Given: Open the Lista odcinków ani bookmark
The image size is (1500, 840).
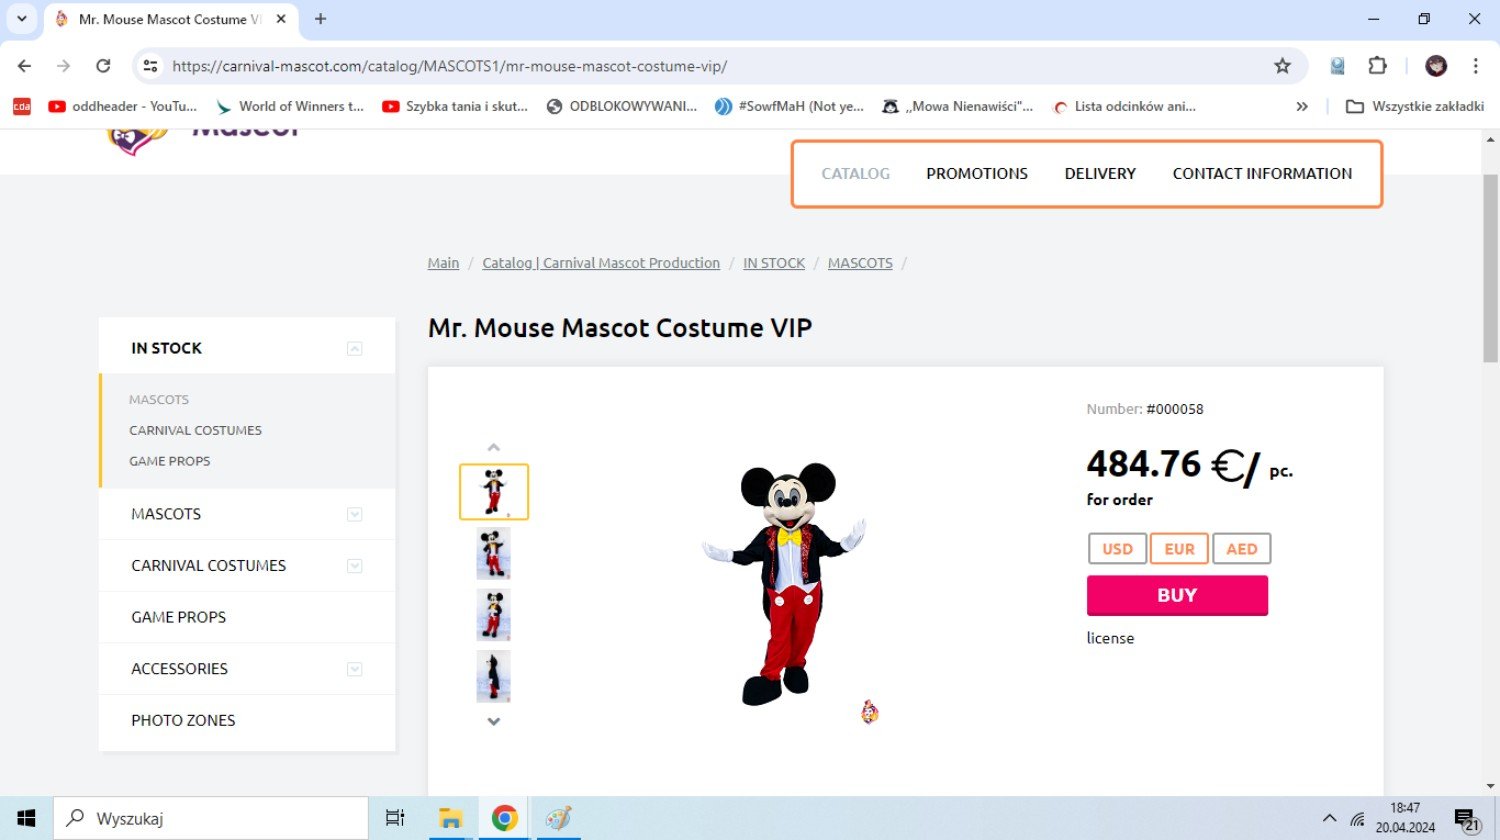Looking at the screenshot, I should click(1125, 106).
